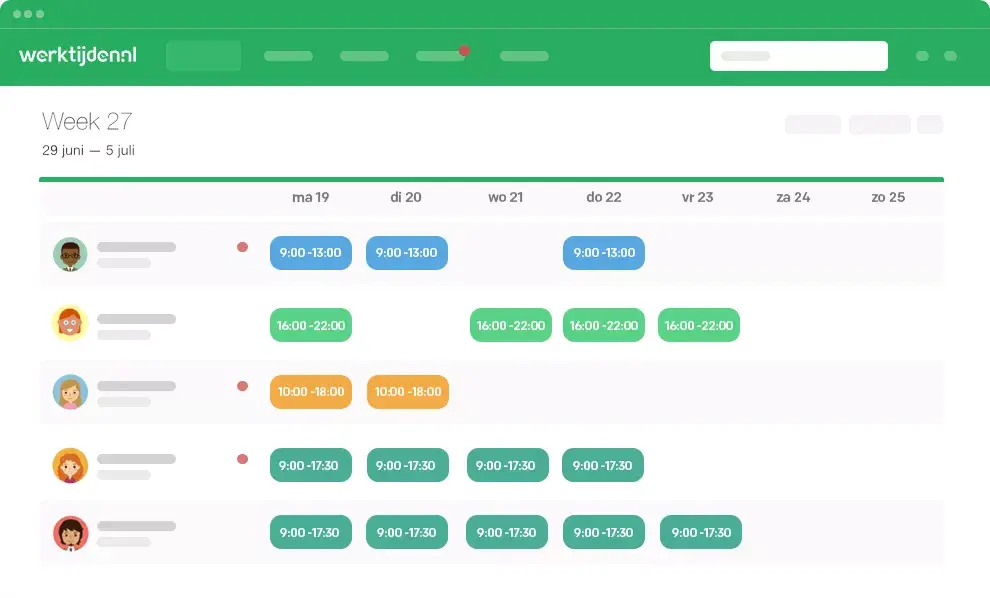Open the first employee's avatar

point(69,254)
